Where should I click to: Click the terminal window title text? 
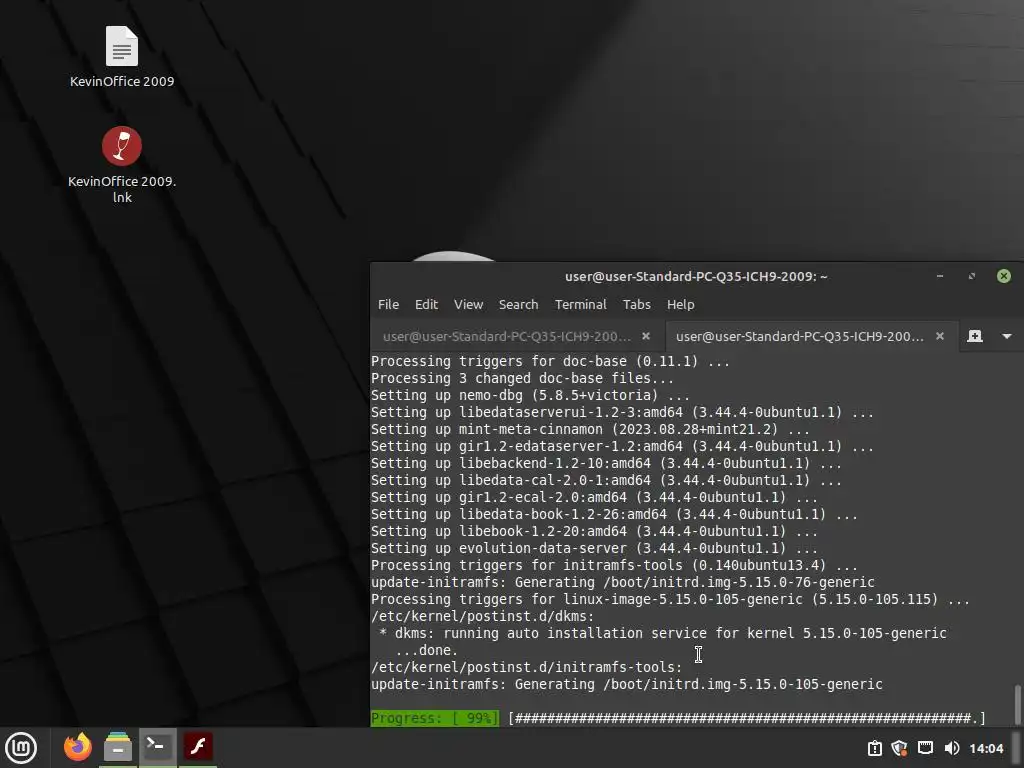(696, 276)
